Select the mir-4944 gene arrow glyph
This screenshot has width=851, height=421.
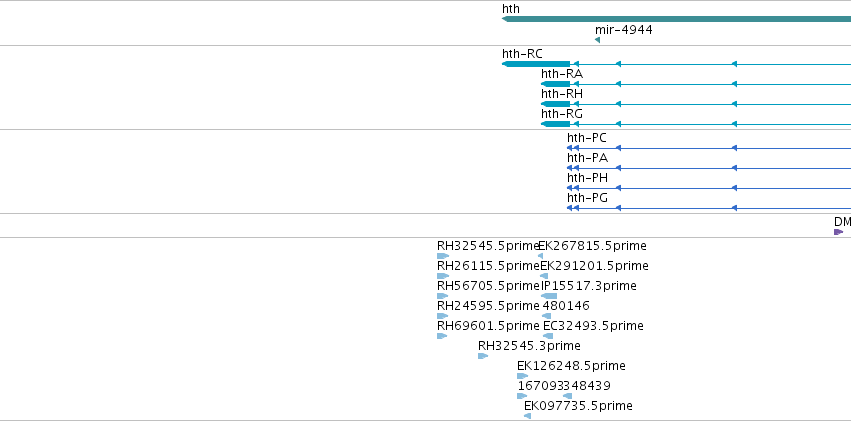[598, 40]
